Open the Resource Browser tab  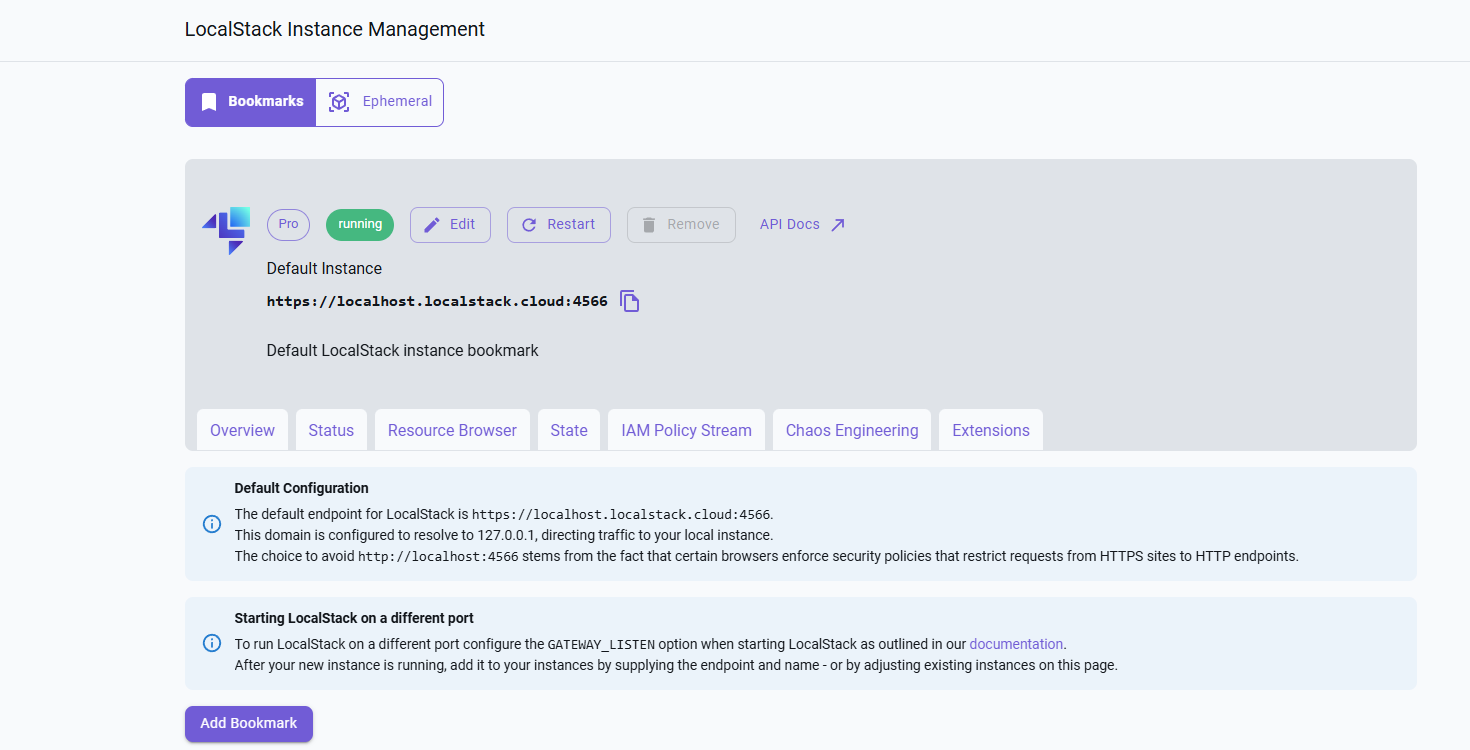pyautogui.click(x=452, y=430)
